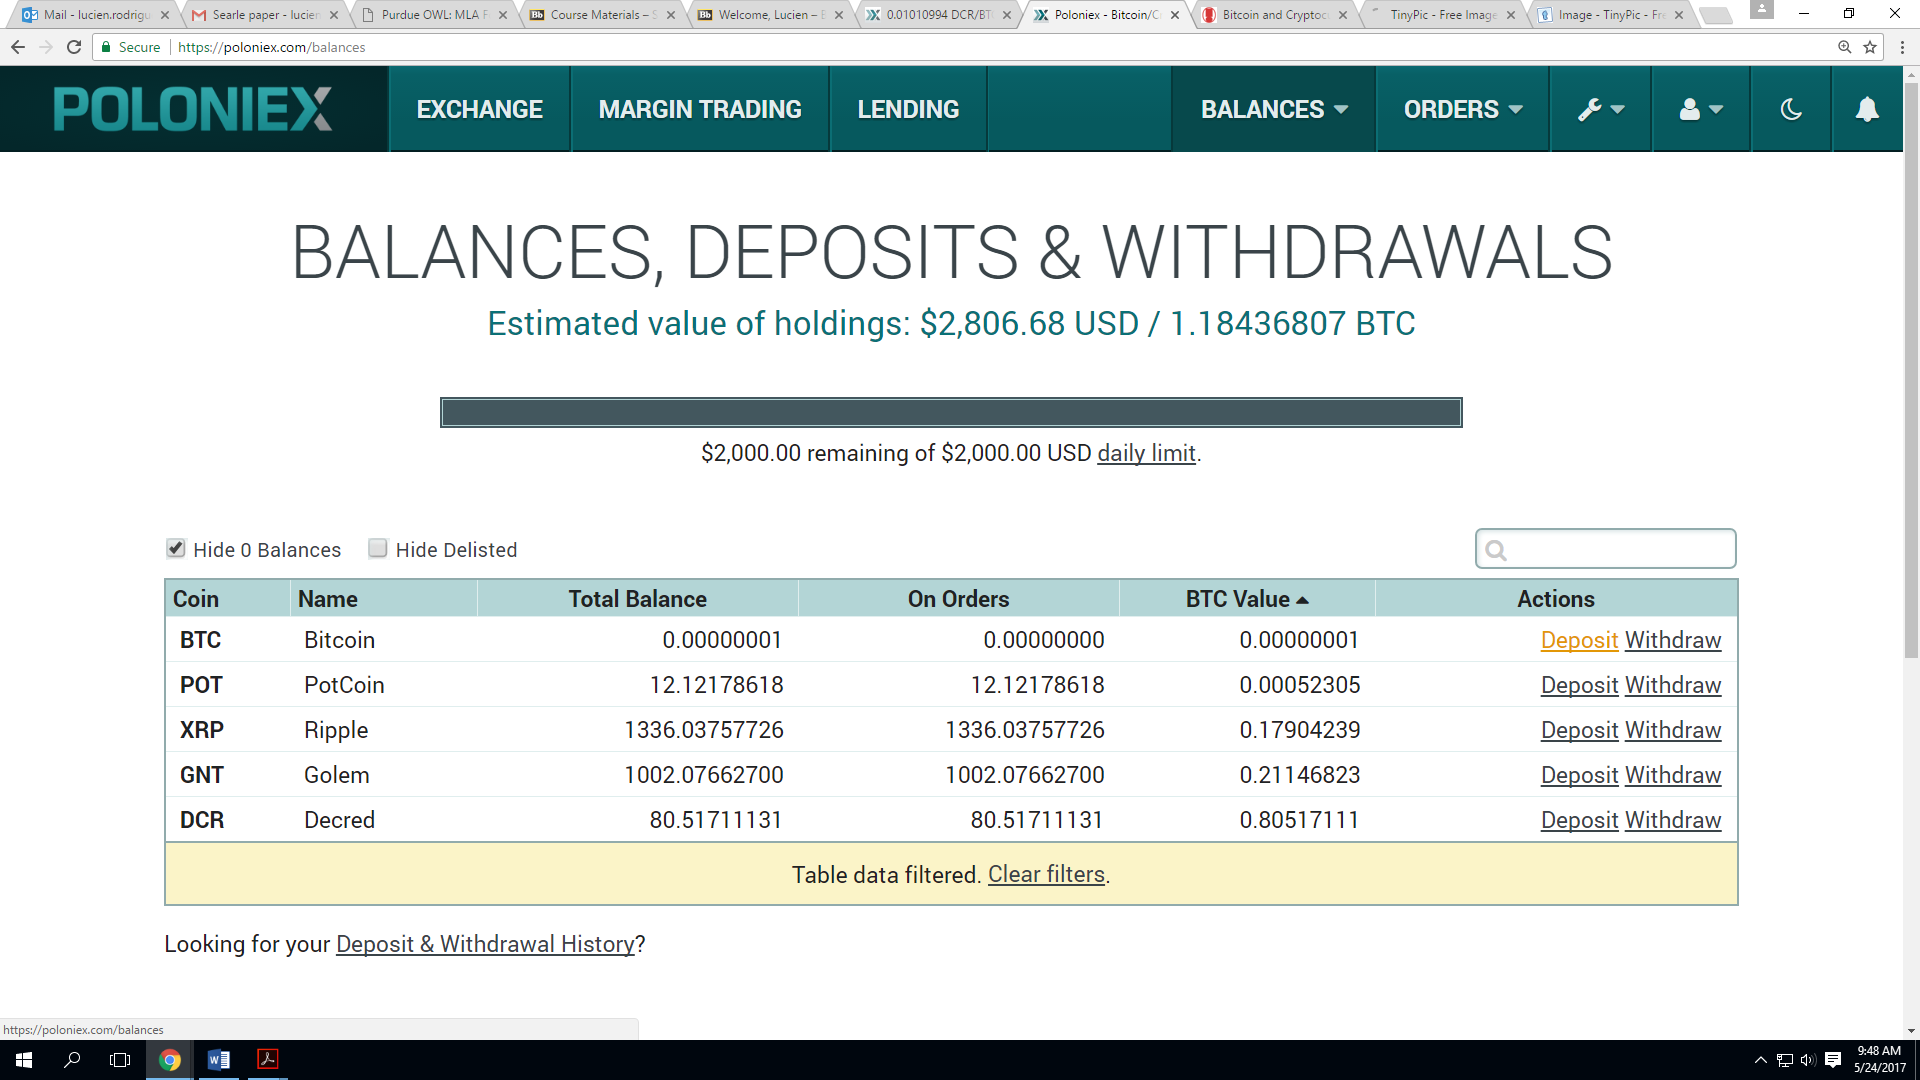Open the notifications bell

click(1867, 109)
